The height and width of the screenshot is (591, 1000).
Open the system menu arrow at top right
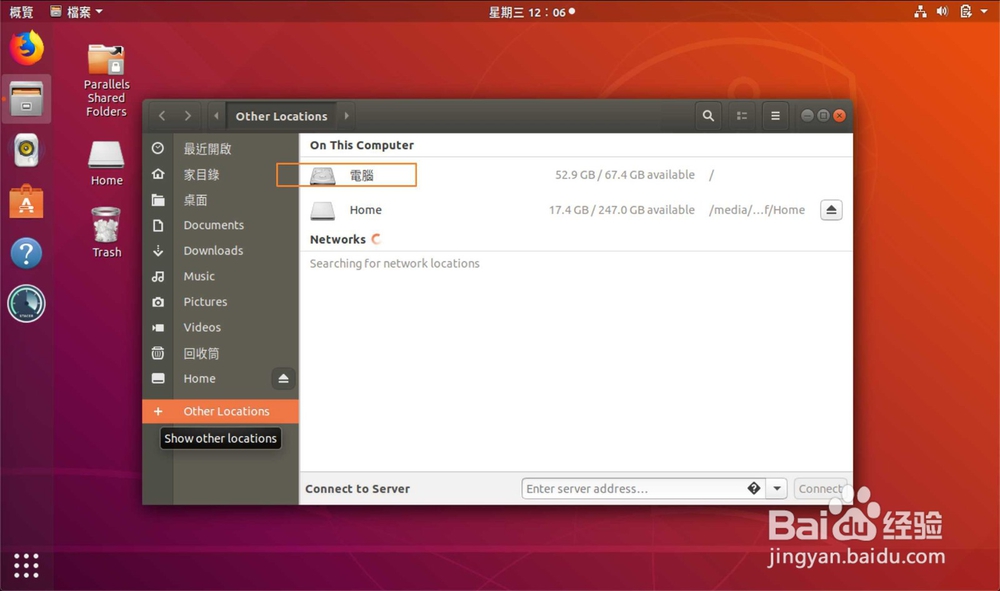[x=984, y=11]
